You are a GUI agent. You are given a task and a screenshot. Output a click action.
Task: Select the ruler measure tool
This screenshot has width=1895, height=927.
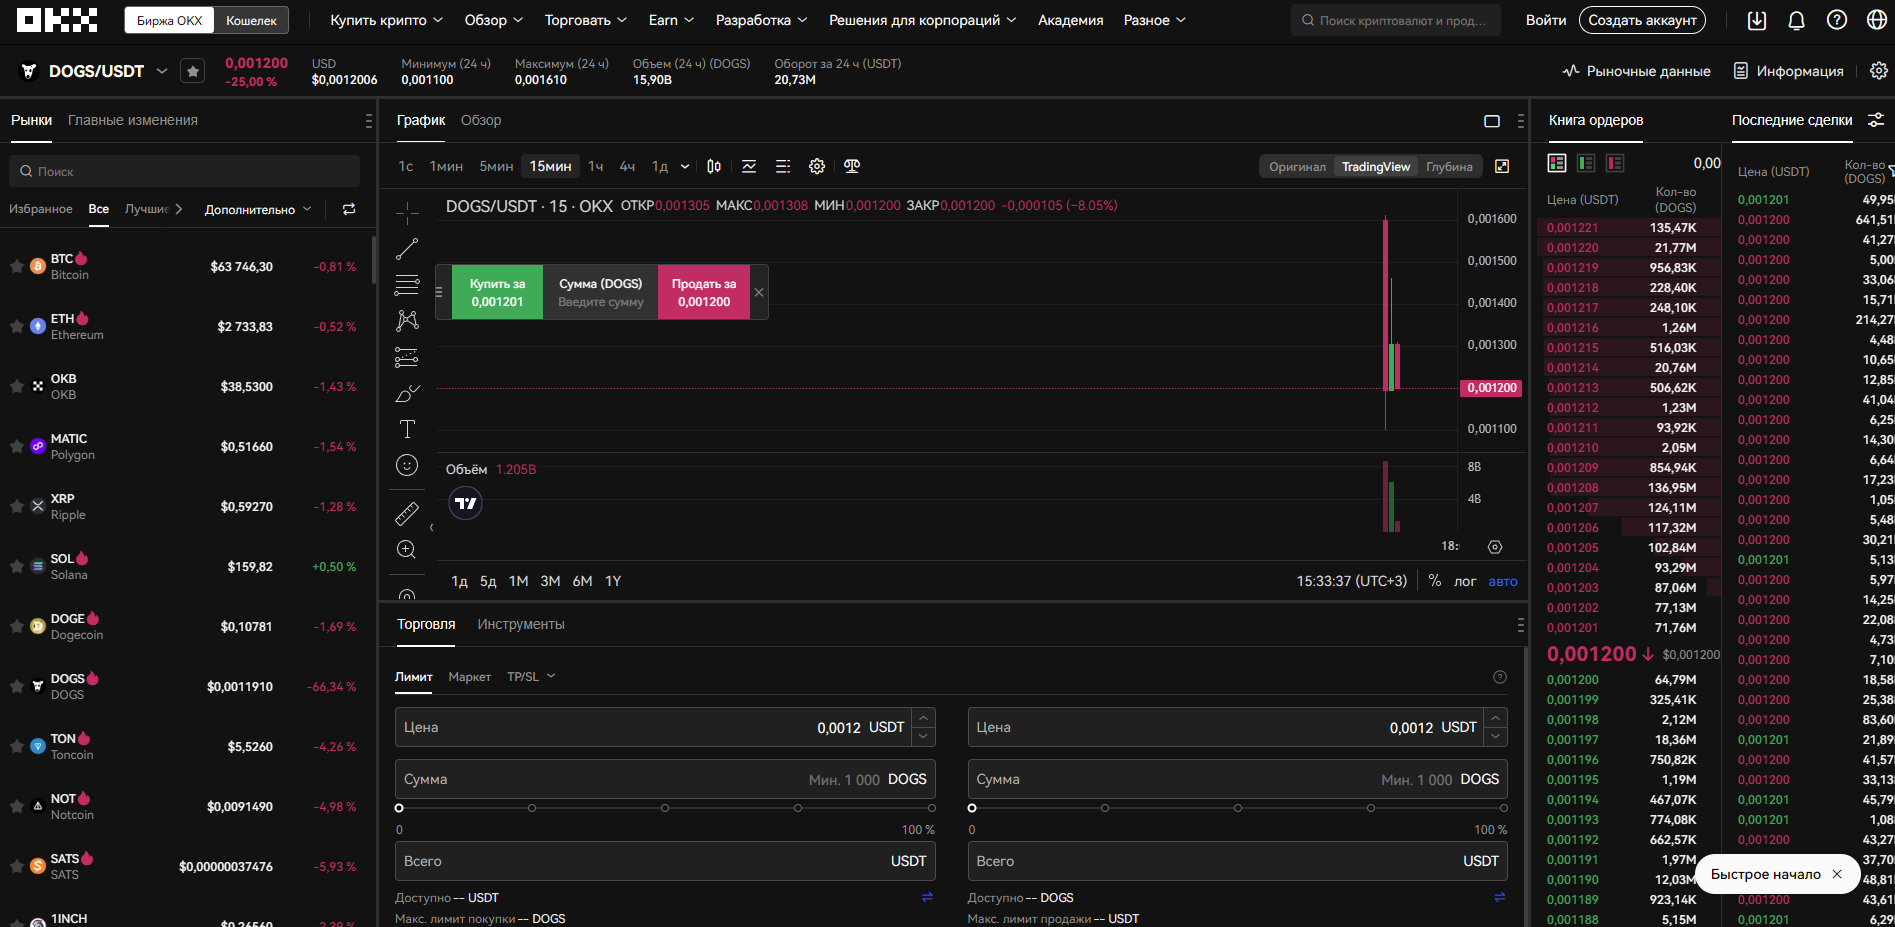[407, 514]
